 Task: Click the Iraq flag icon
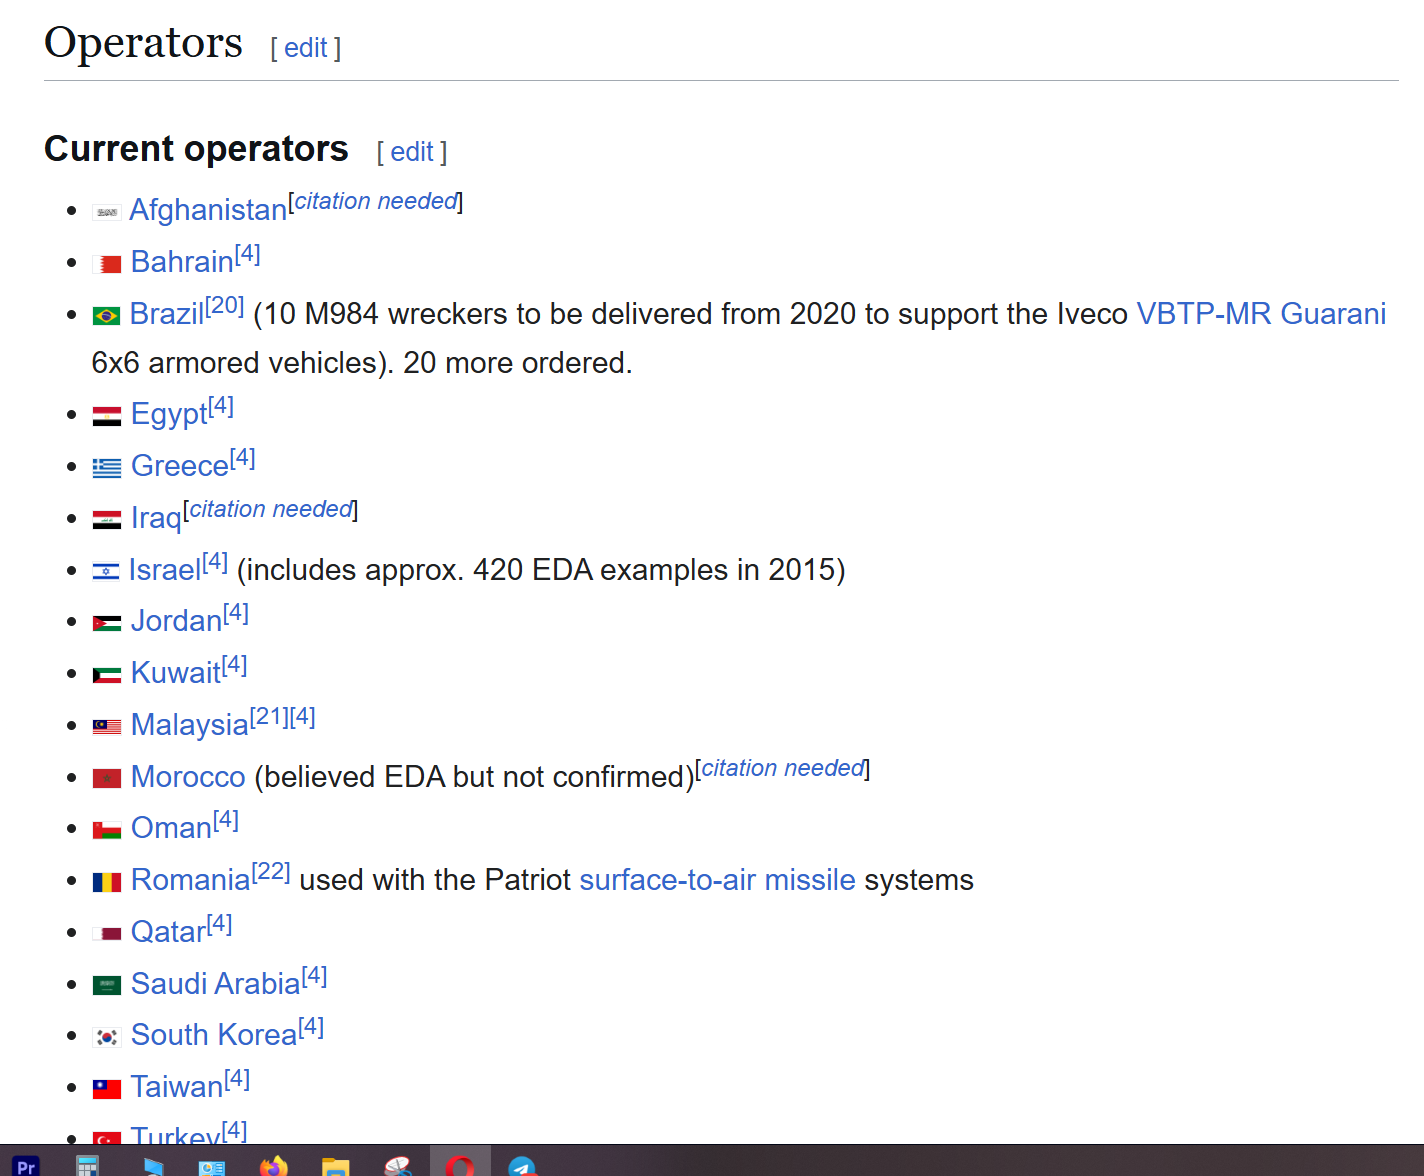[107, 520]
